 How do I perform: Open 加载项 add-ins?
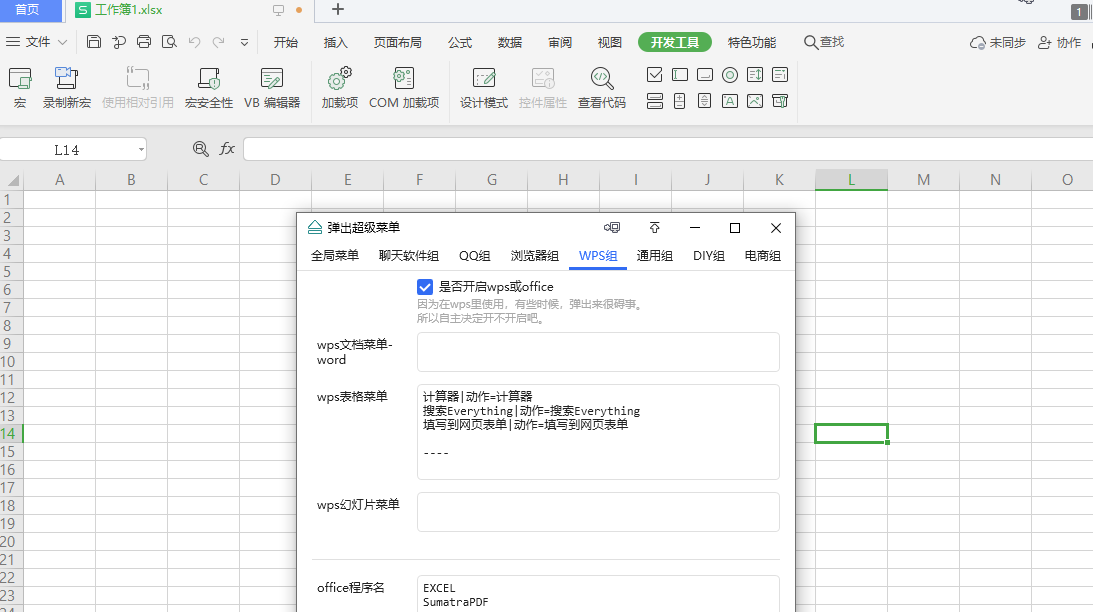[x=339, y=88]
